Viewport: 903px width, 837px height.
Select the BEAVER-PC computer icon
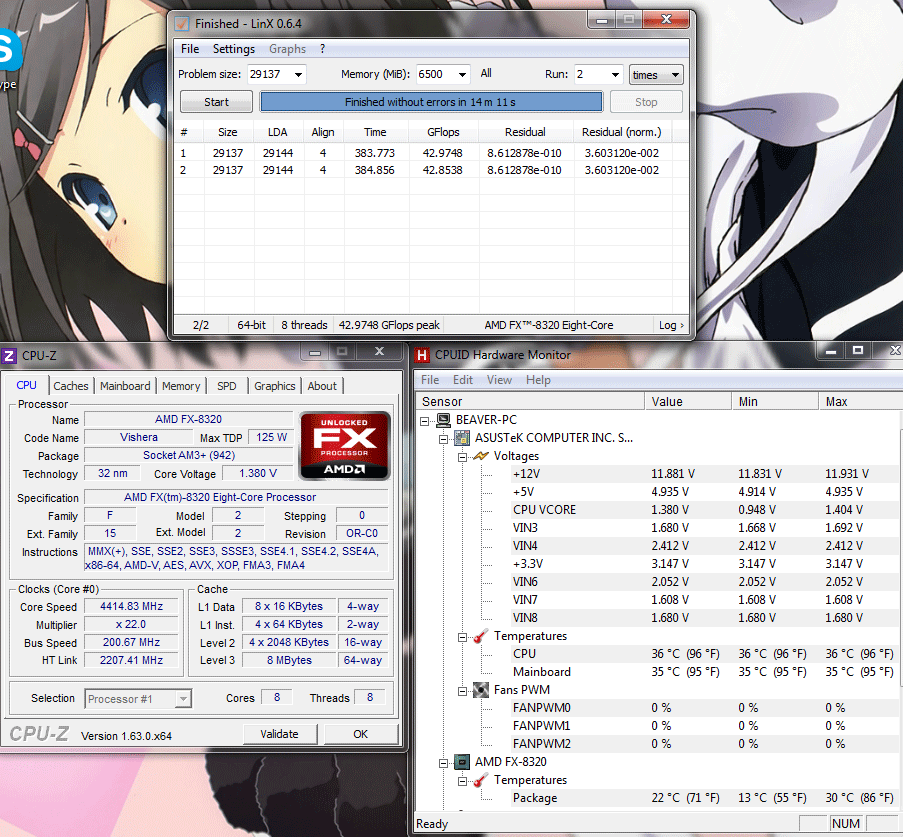[x=443, y=420]
